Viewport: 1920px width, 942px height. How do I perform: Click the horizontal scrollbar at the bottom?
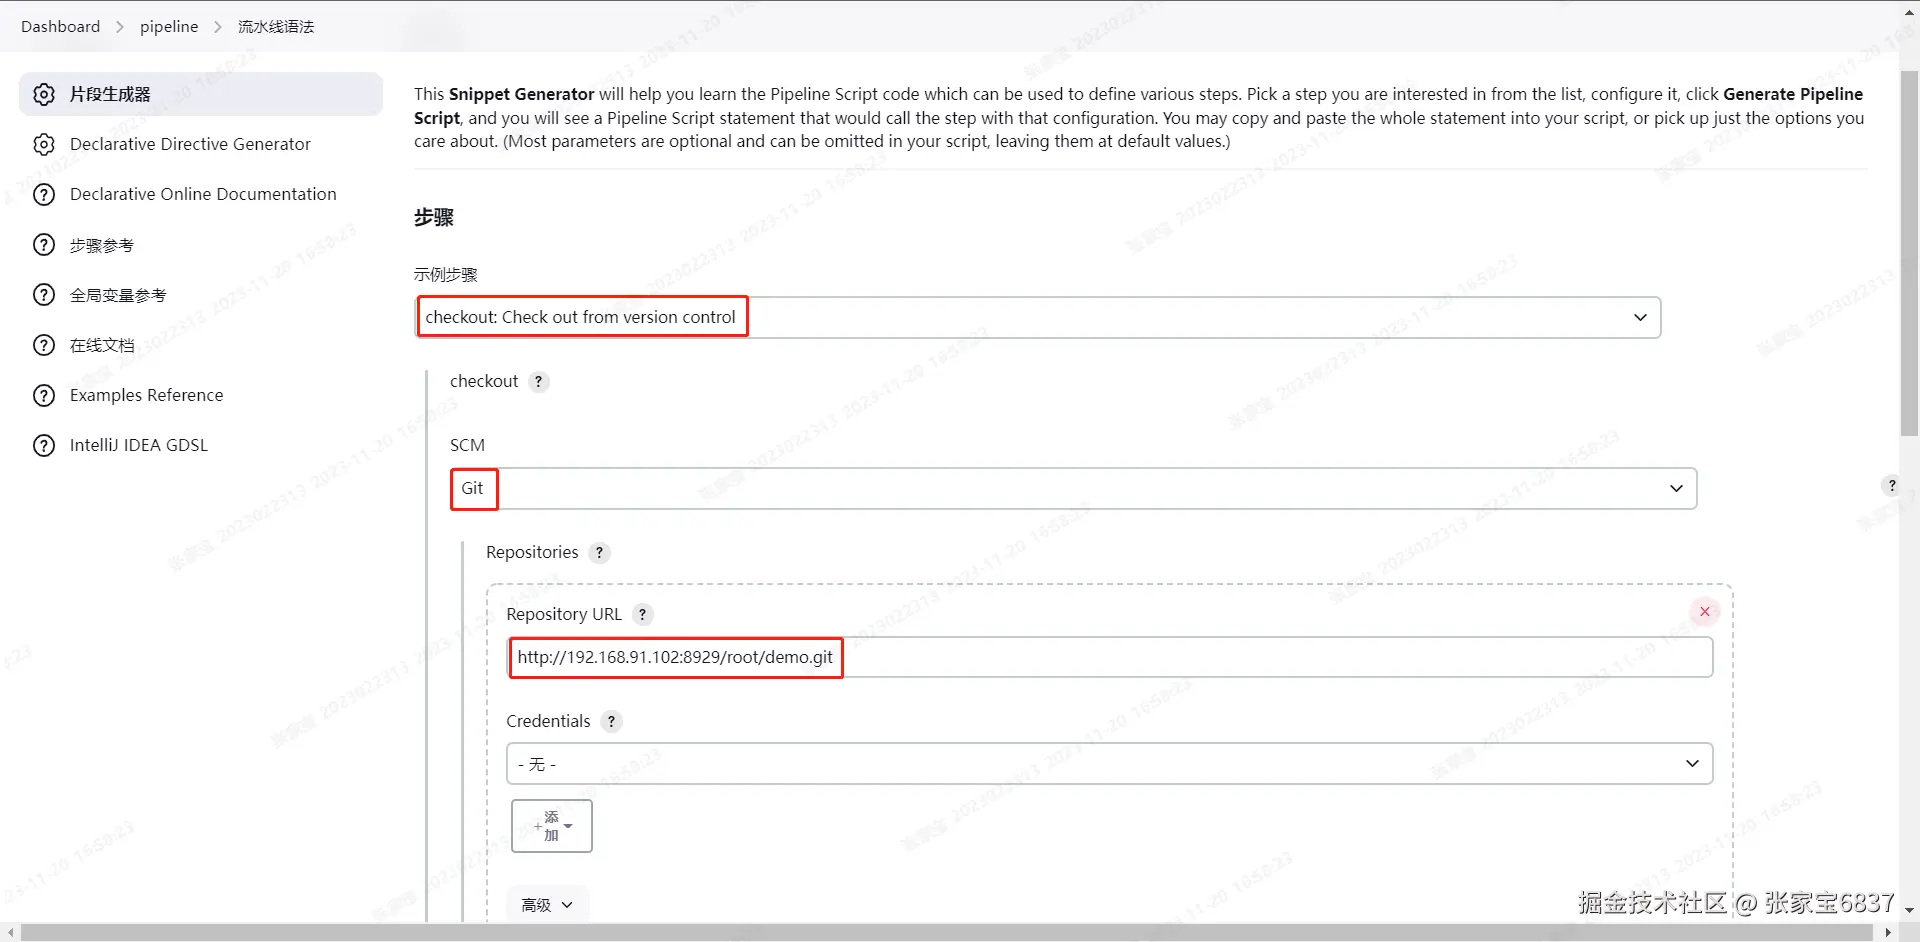945,932
